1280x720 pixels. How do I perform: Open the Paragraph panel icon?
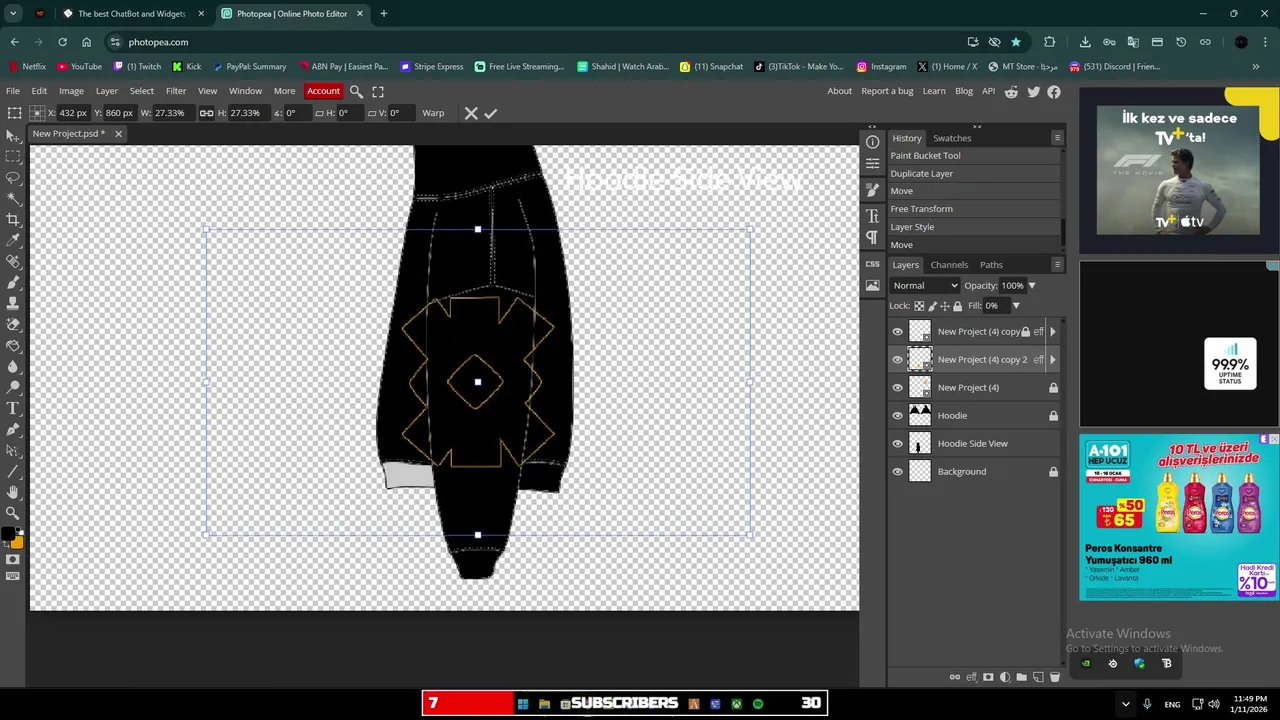(873, 237)
